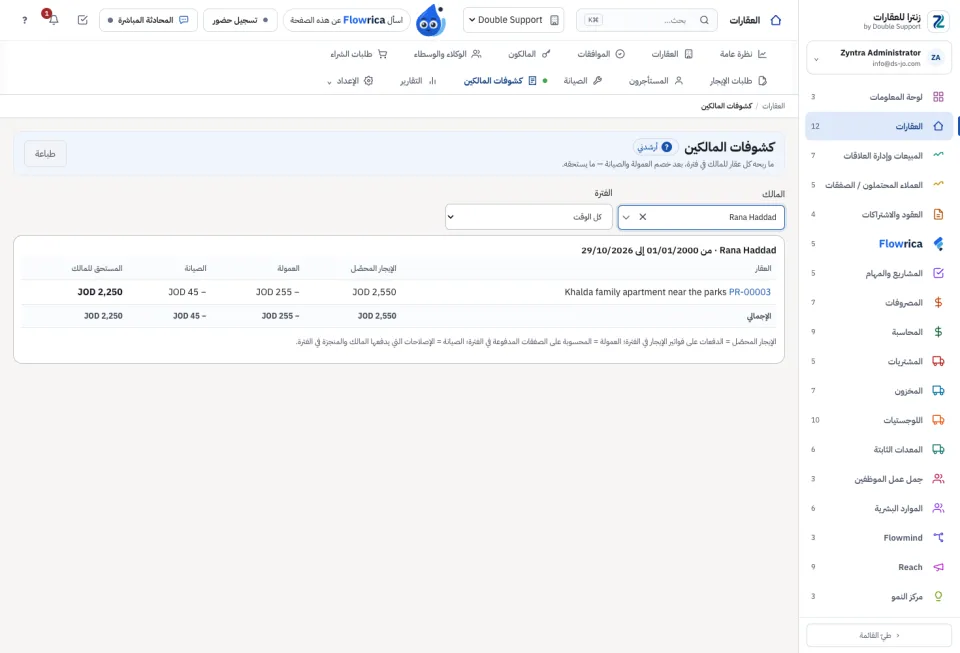This screenshot has height=653, width=960.
Task: Open المشتريات sidebar item
Action: pos(879,361)
